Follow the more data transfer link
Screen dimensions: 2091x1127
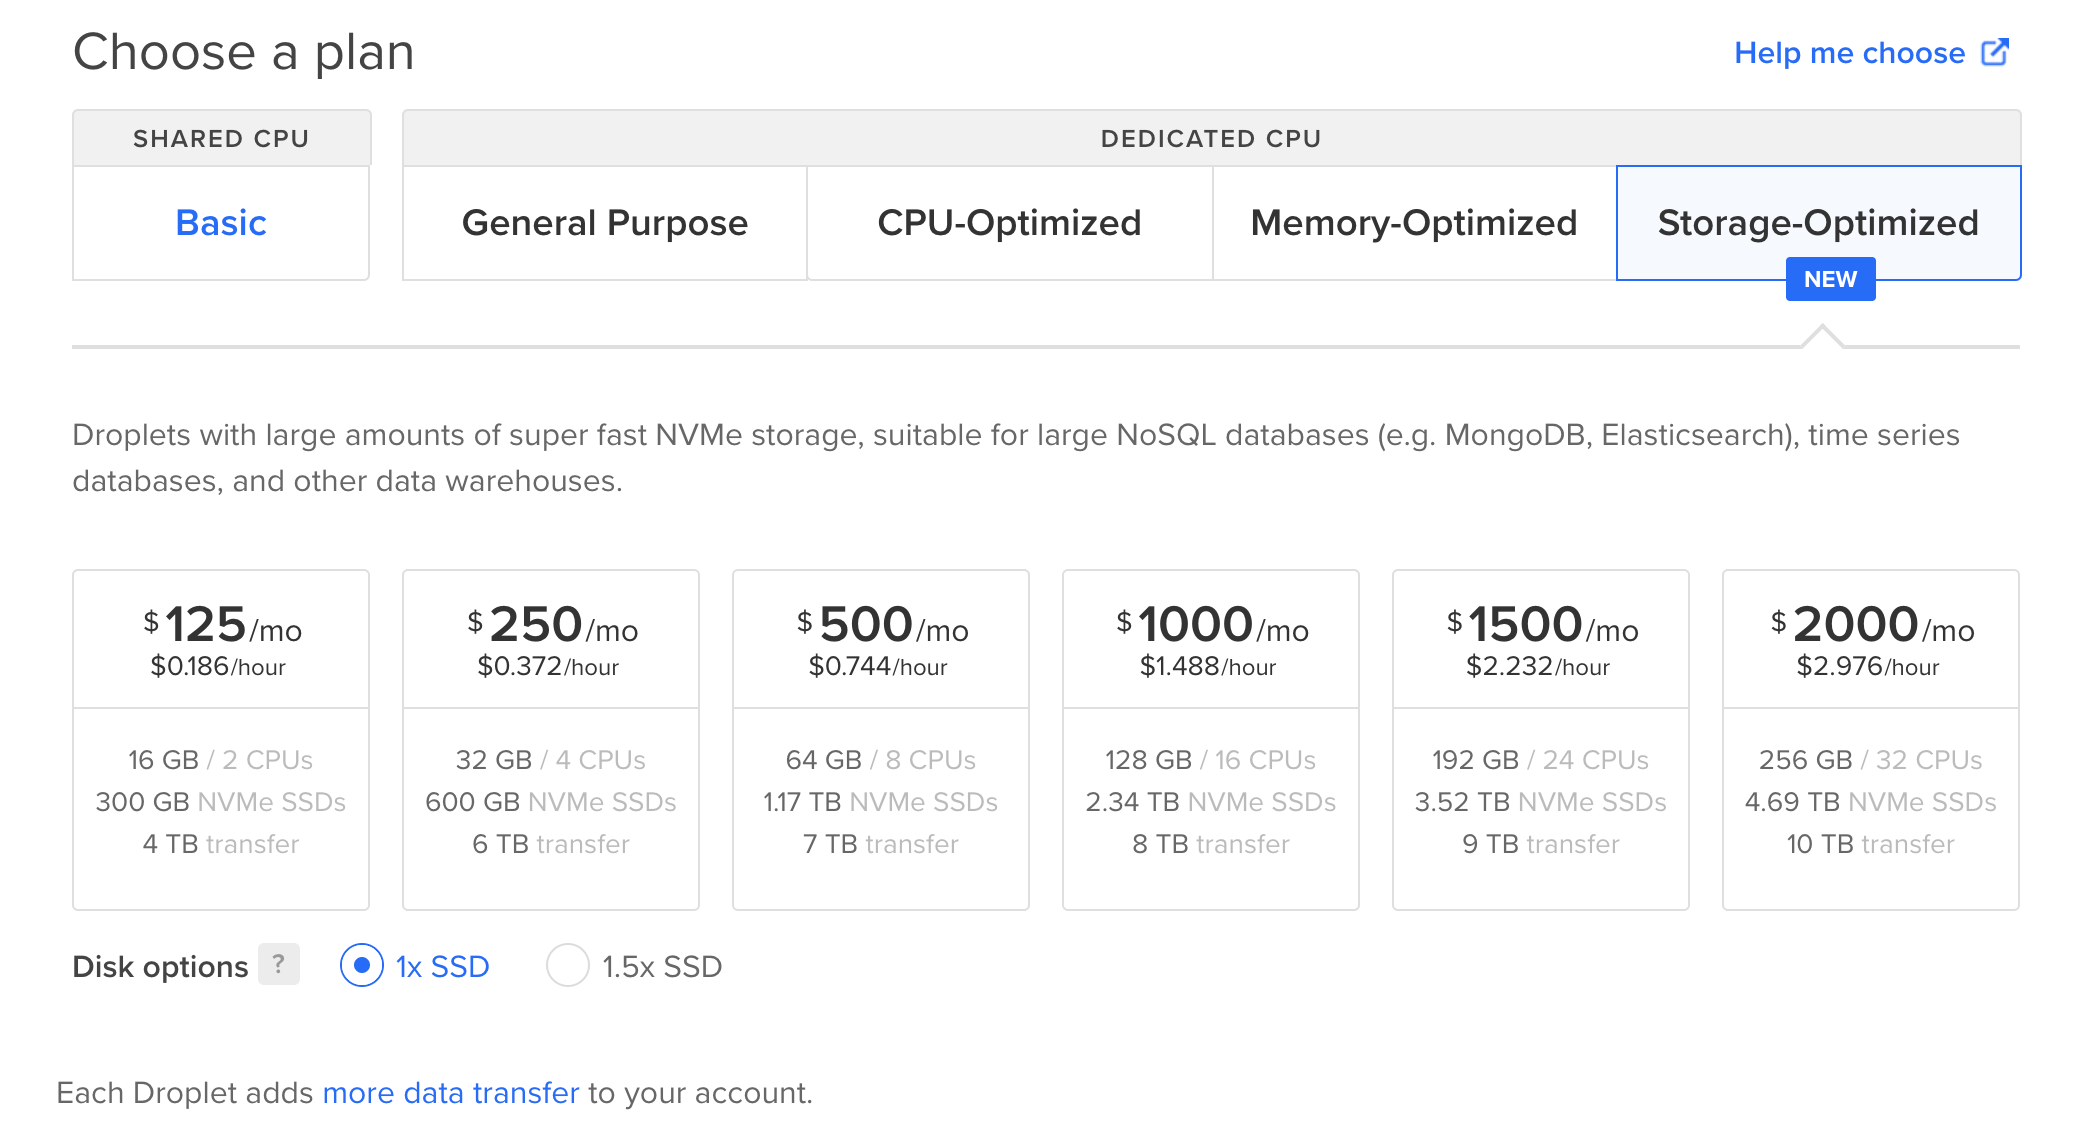(x=451, y=1093)
